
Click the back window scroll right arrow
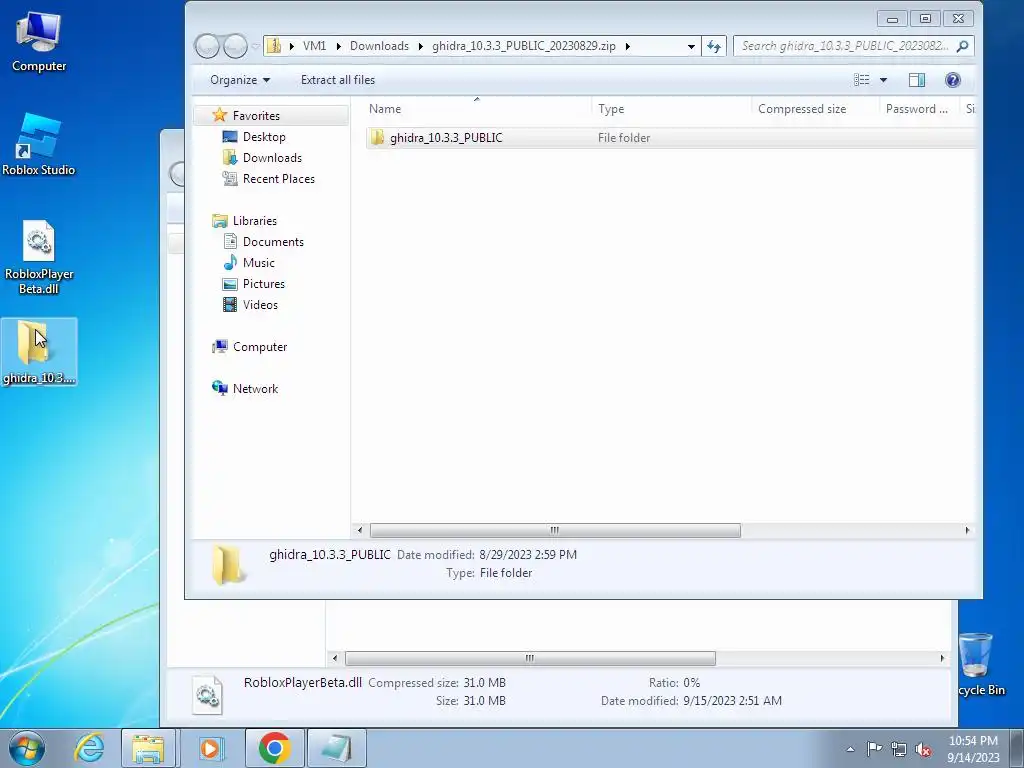[942, 658]
